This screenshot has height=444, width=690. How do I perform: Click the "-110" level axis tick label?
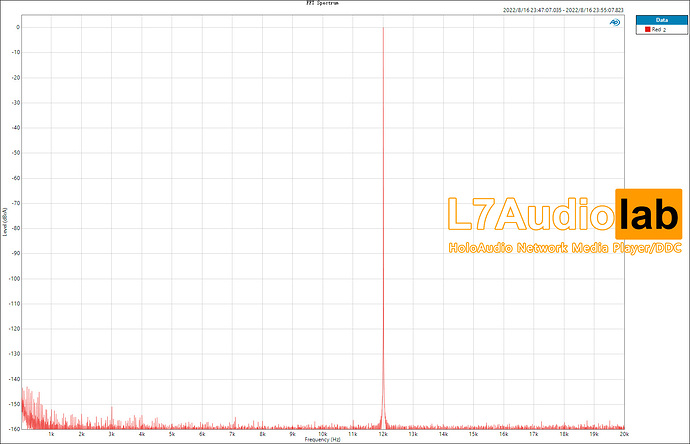coord(15,304)
